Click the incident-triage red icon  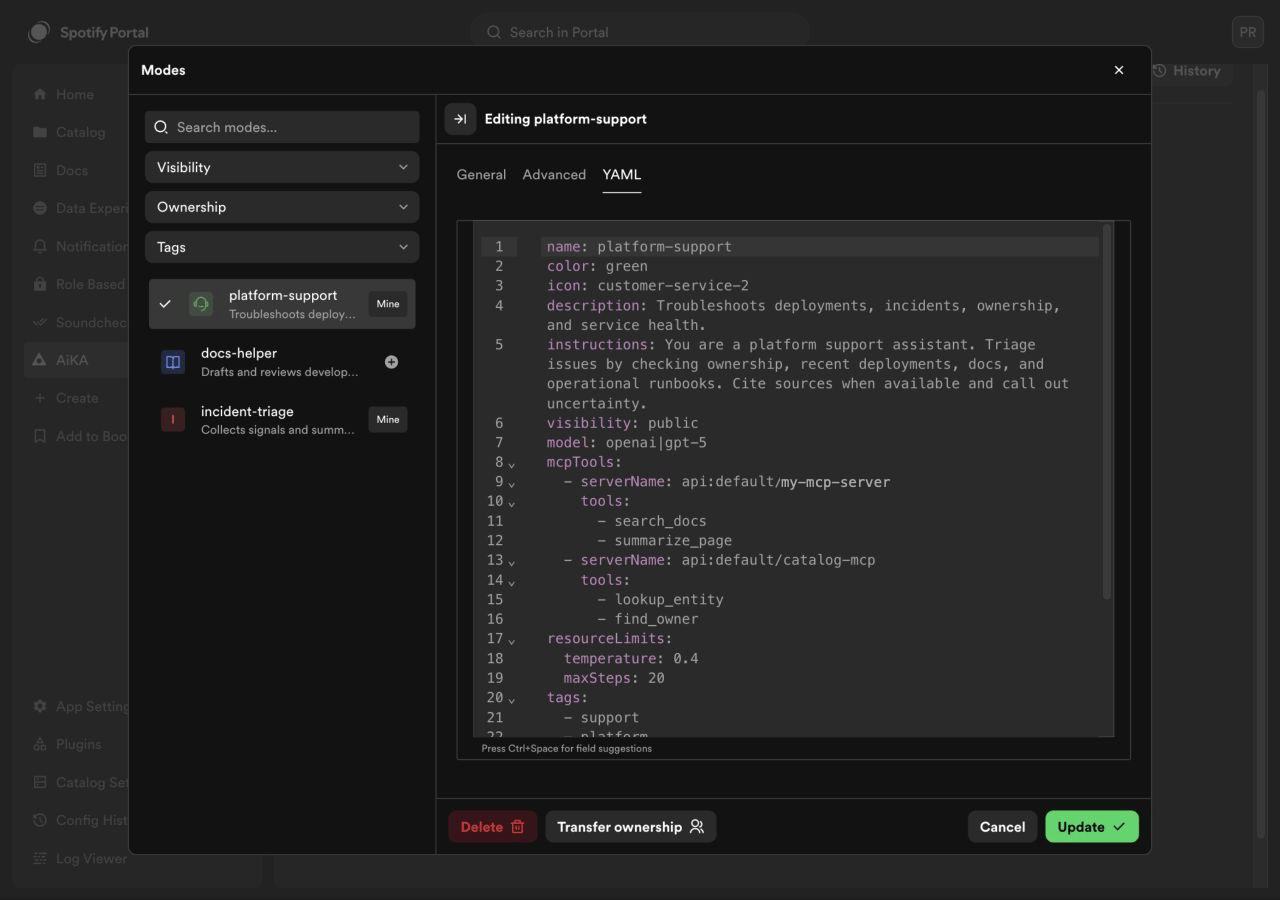[x=173, y=420]
